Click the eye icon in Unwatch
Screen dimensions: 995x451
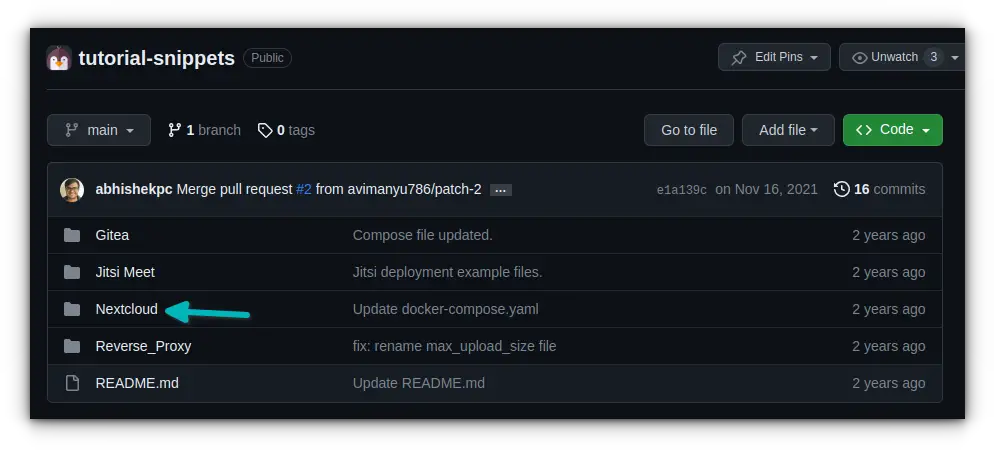[860, 58]
